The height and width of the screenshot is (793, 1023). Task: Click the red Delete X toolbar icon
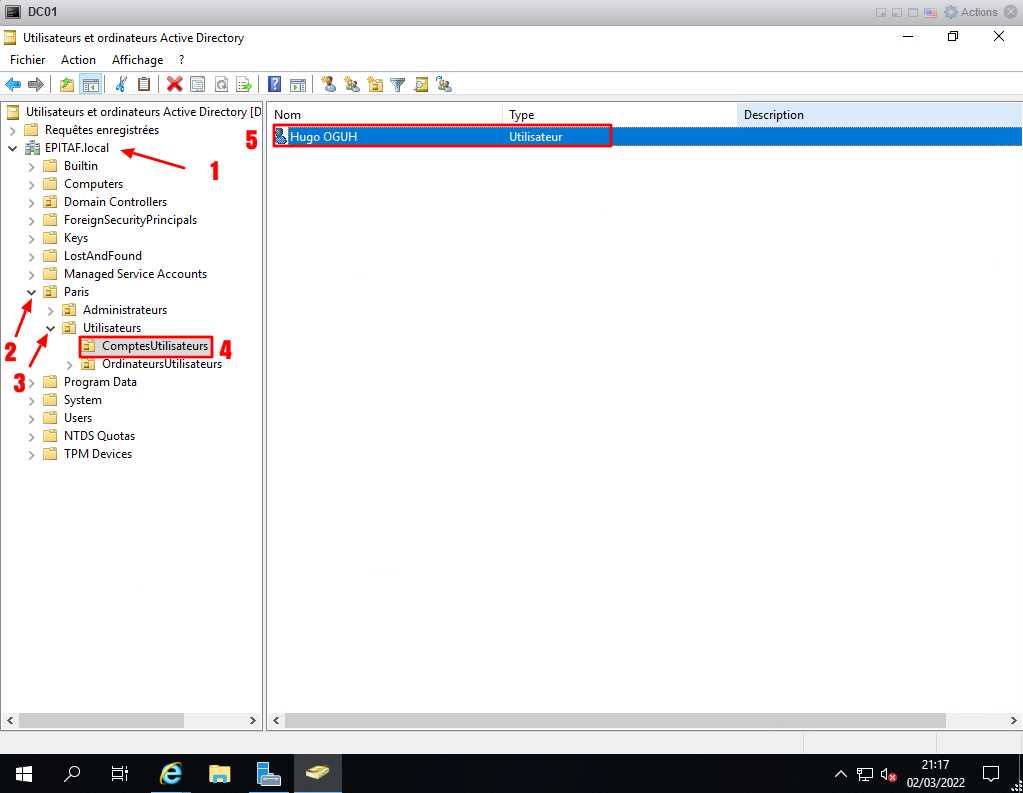pos(174,85)
